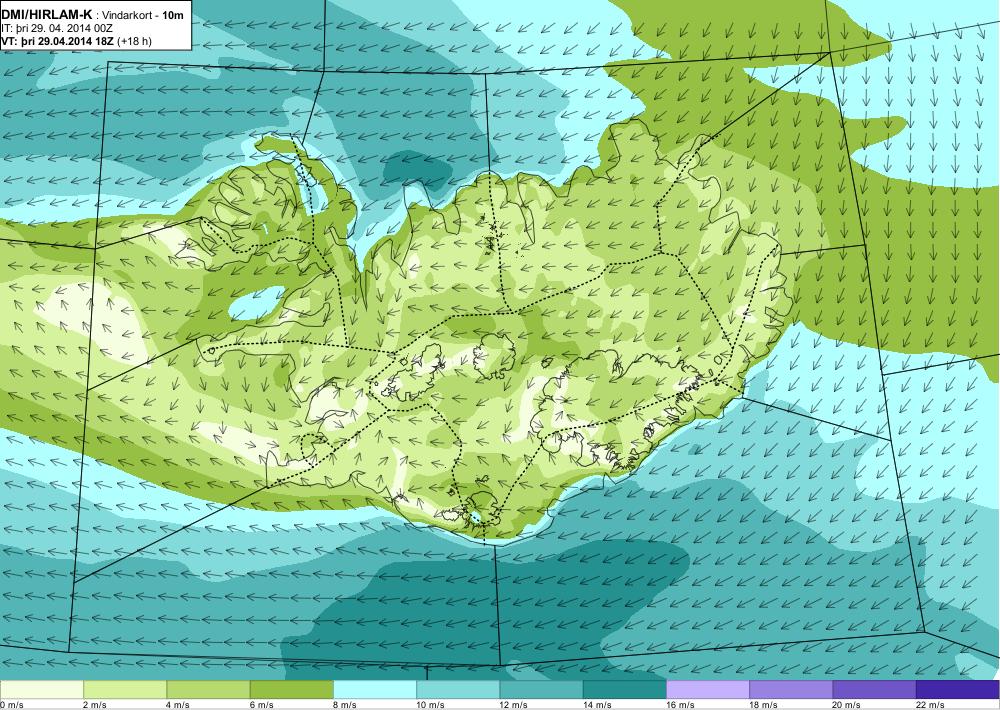Click the '22 m/s' legend label
This screenshot has height=710, width=1000.
click(x=930, y=705)
